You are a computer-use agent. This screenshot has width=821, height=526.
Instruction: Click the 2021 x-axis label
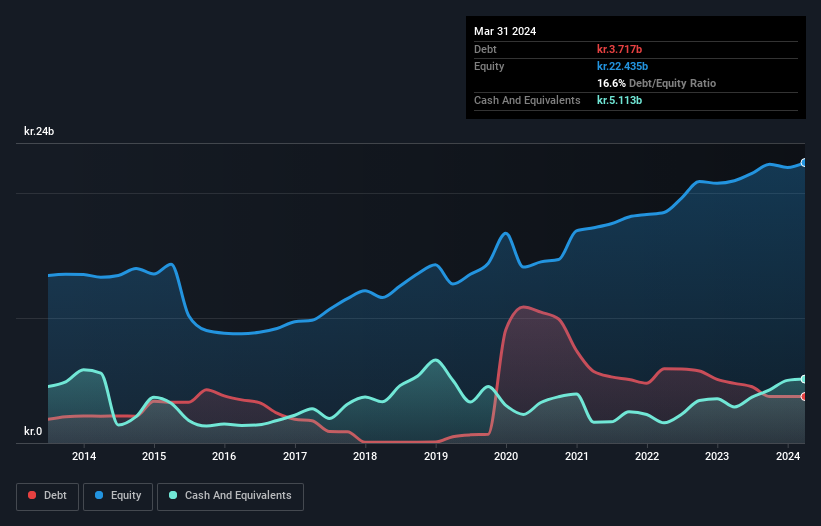tap(576, 456)
